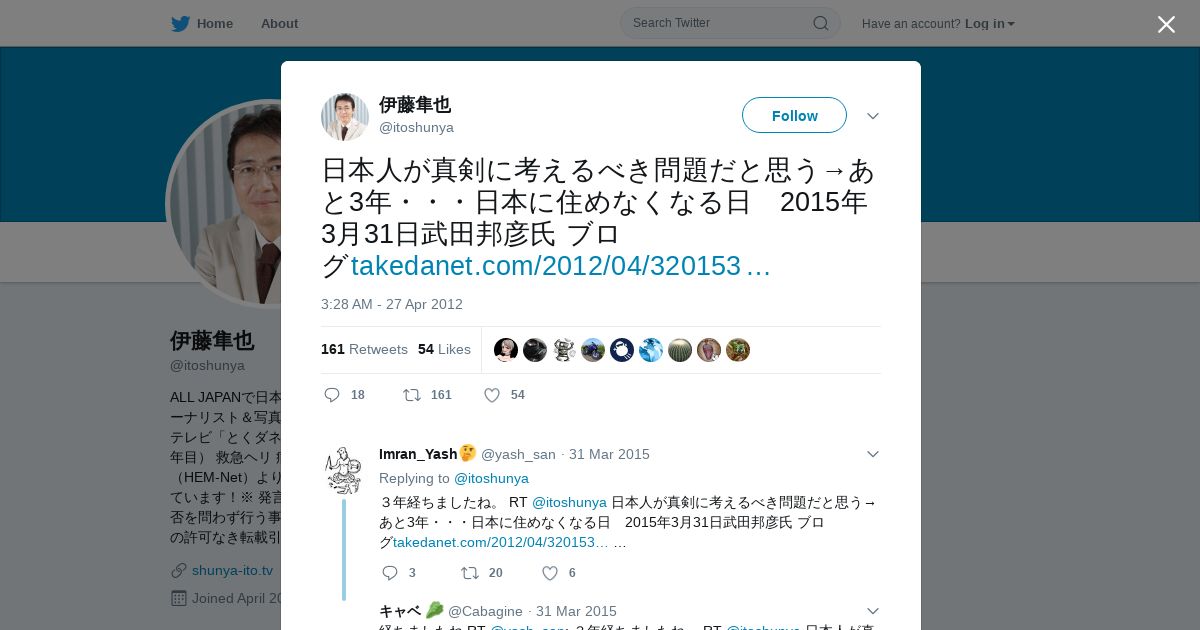
Task: Go to the About menu item
Action: click(x=279, y=24)
